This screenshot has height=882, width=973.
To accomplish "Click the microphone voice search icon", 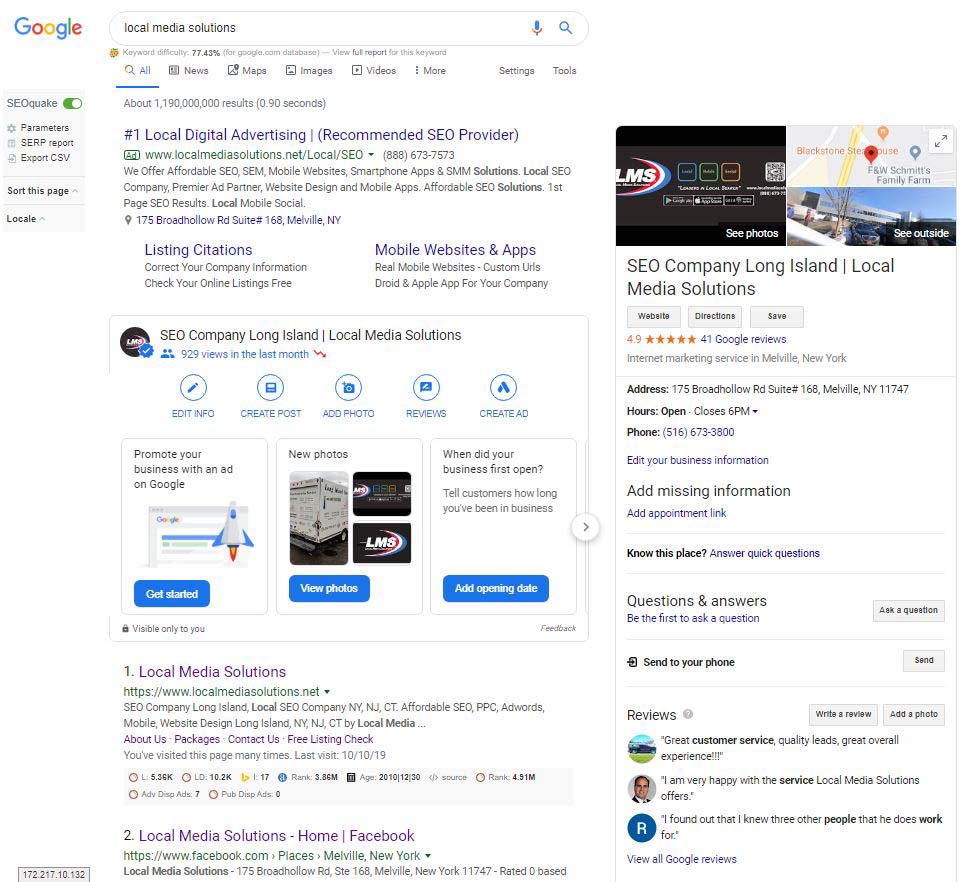I will click(x=537, y=28).
